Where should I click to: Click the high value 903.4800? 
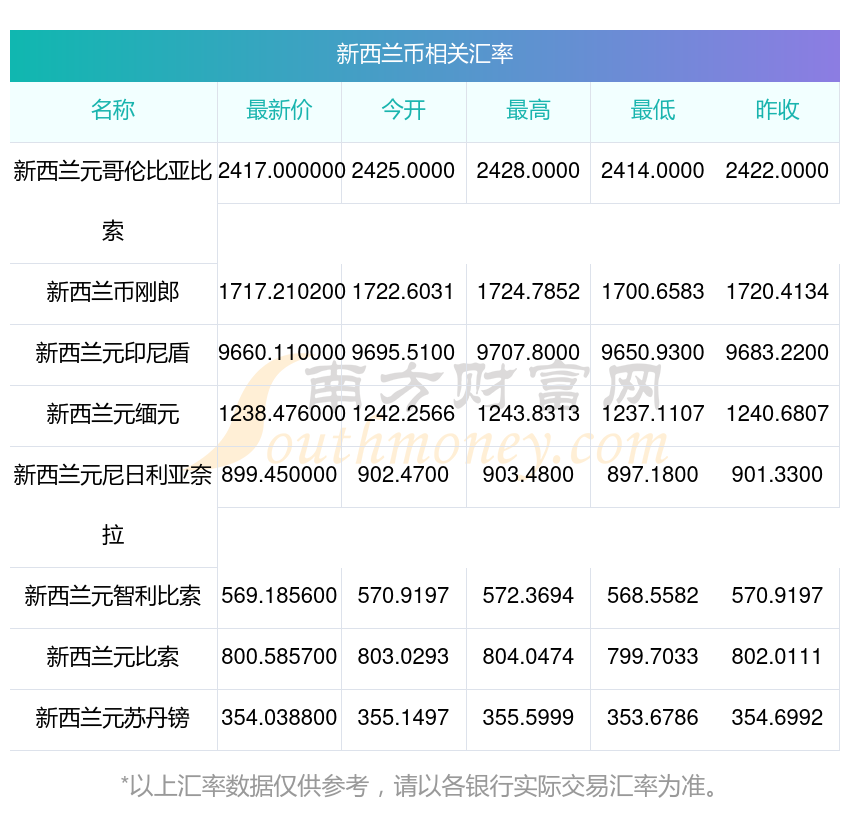coord(528,474)
